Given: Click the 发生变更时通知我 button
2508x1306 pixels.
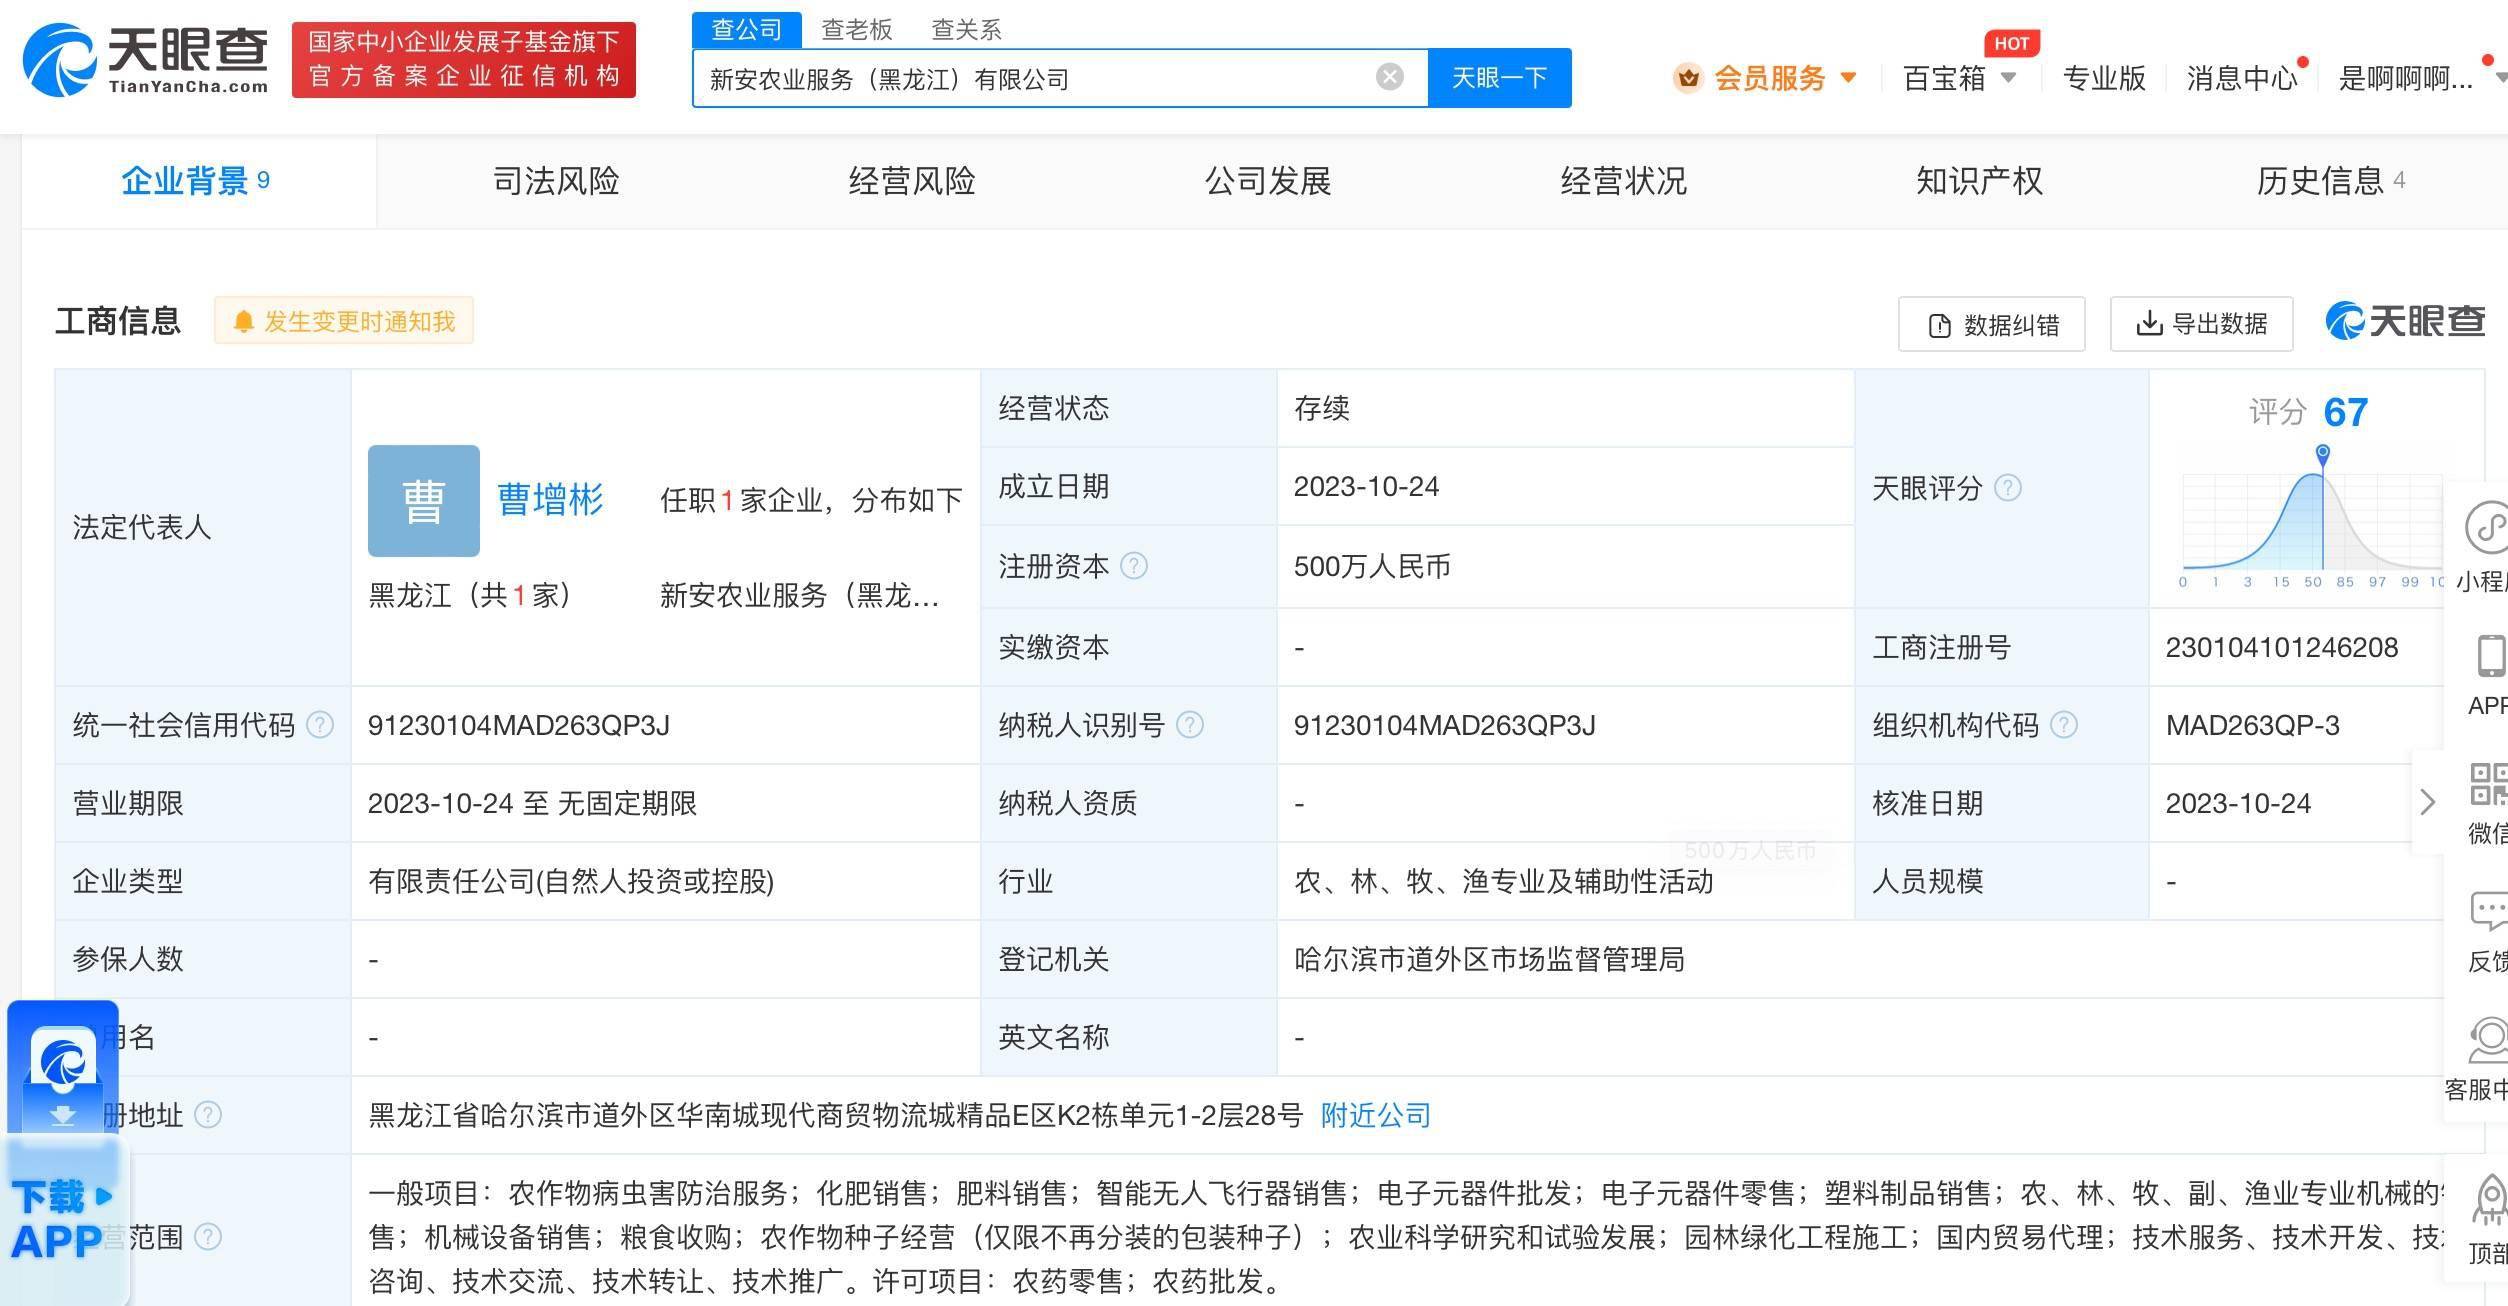Looking at the screenshot, I should [x=344, y=321].
